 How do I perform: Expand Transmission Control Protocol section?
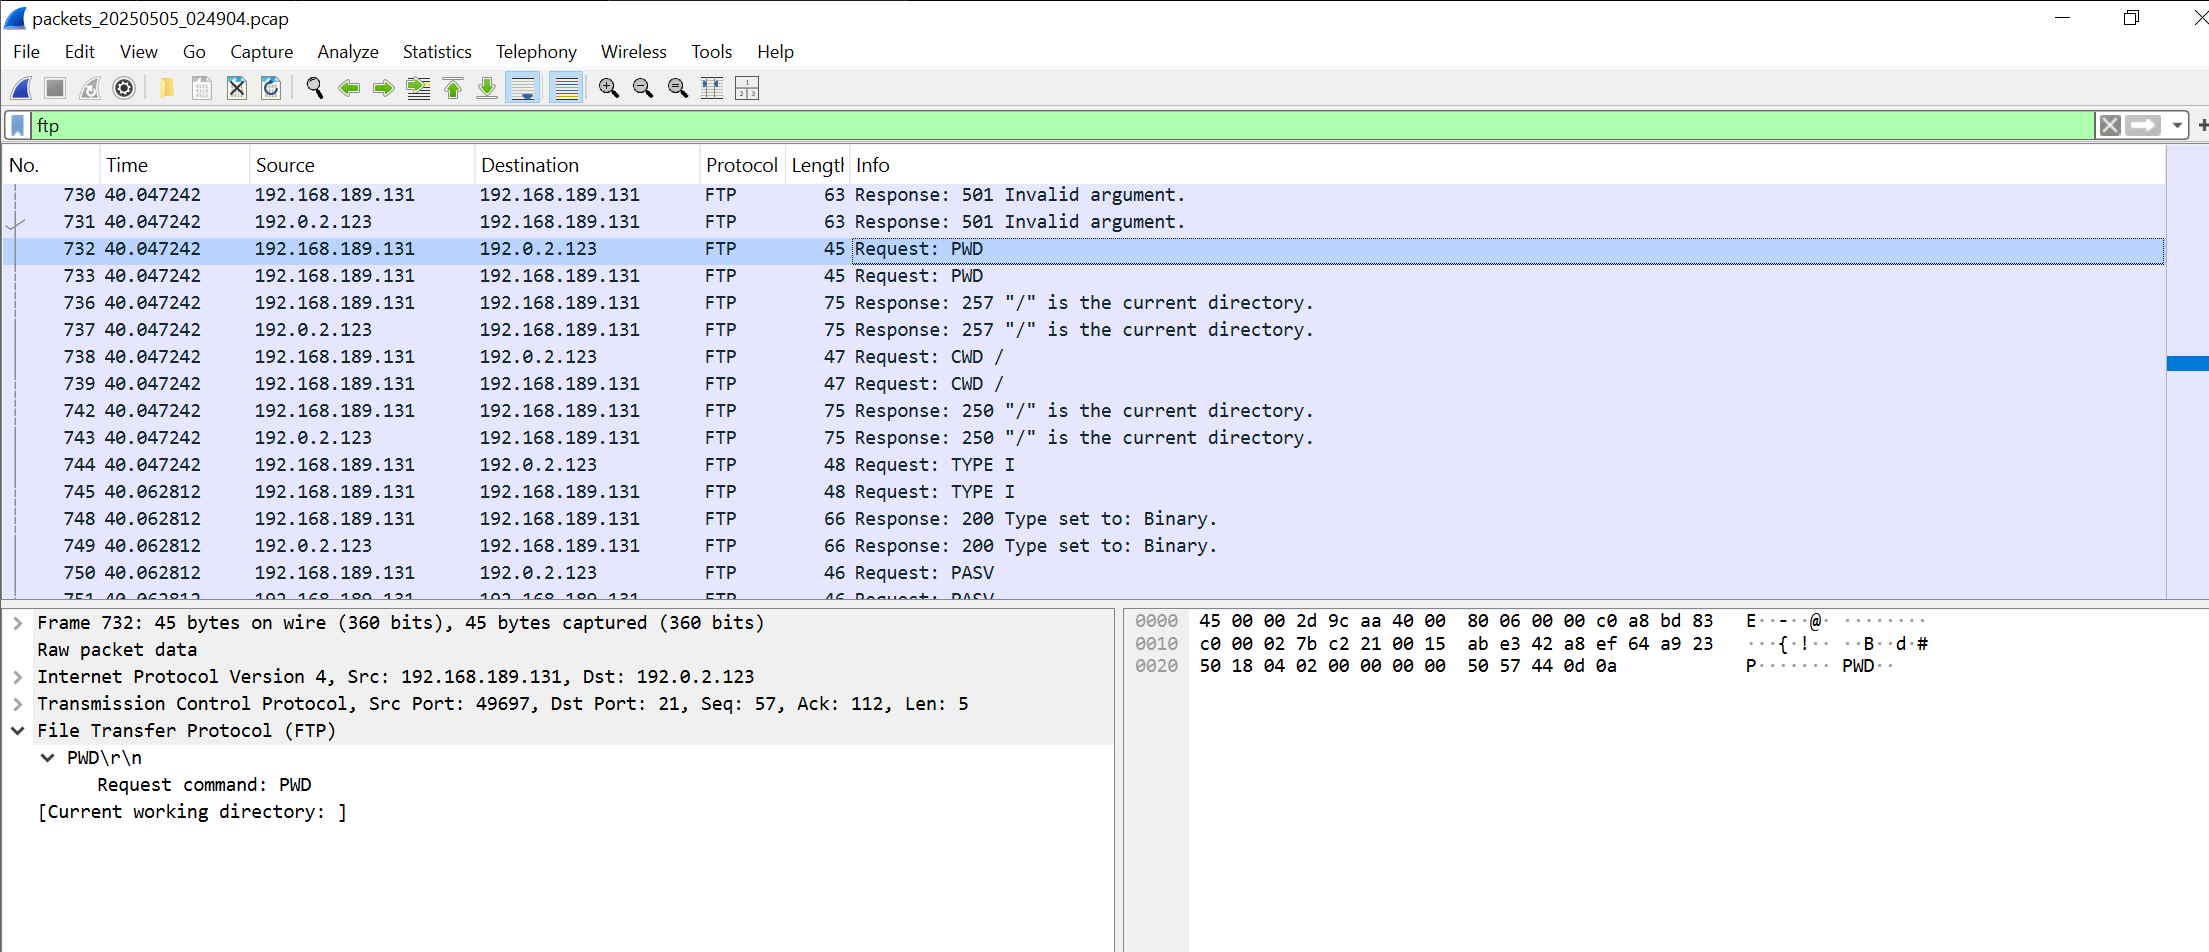pyautogui.click(x=17, y=704)
